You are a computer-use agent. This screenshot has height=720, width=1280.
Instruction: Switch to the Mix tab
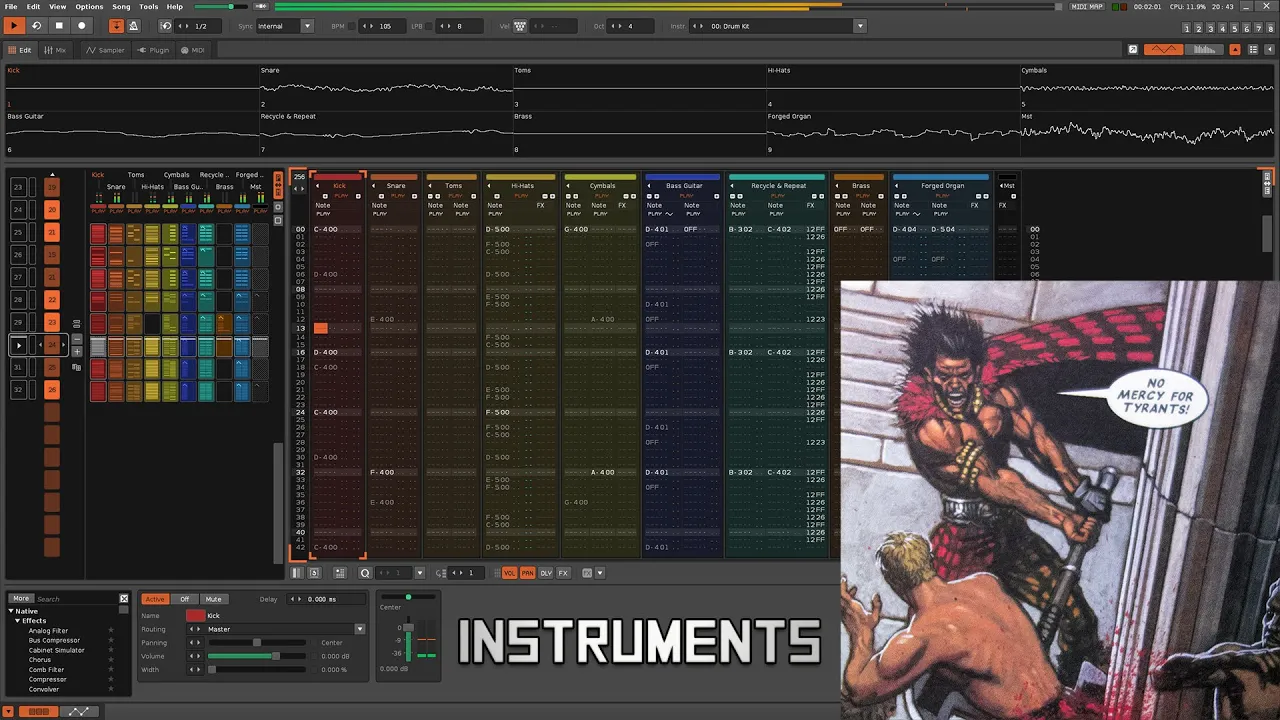pos(55,50)
